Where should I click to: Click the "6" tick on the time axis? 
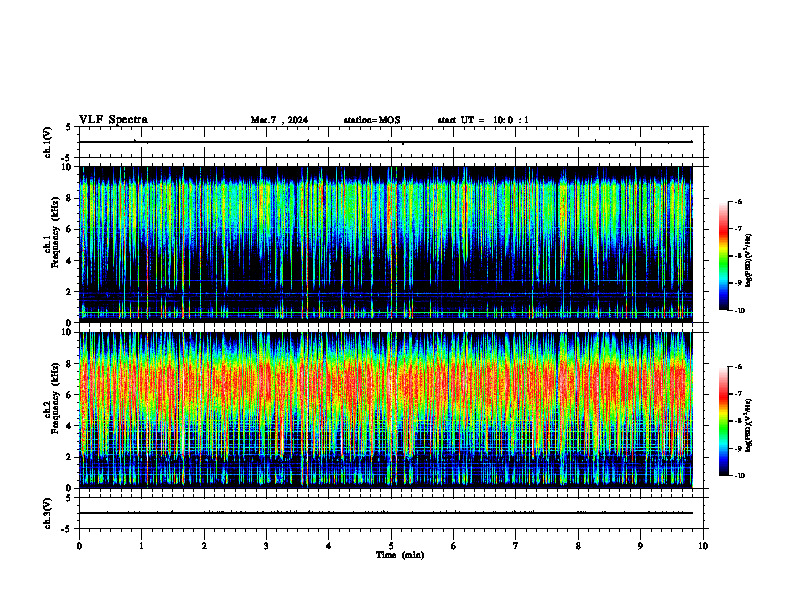click(x=454, y=546)
